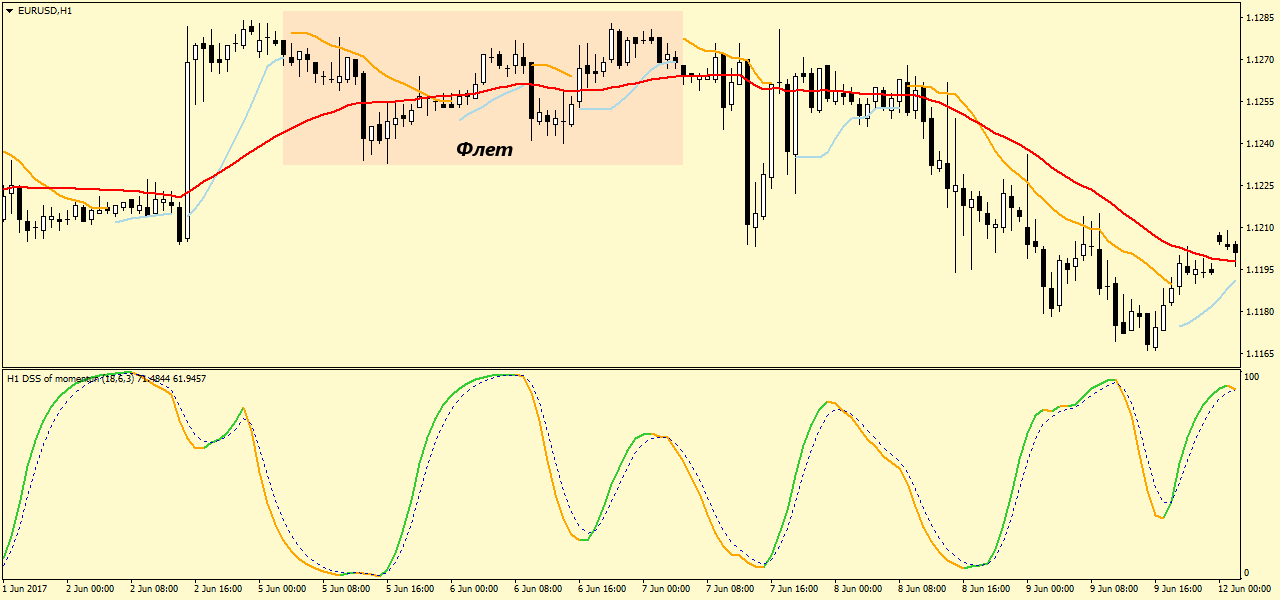Click the 9 Jun 08:00 time label
Viewport: 1280px width, 600px height.
point(1113,589)
